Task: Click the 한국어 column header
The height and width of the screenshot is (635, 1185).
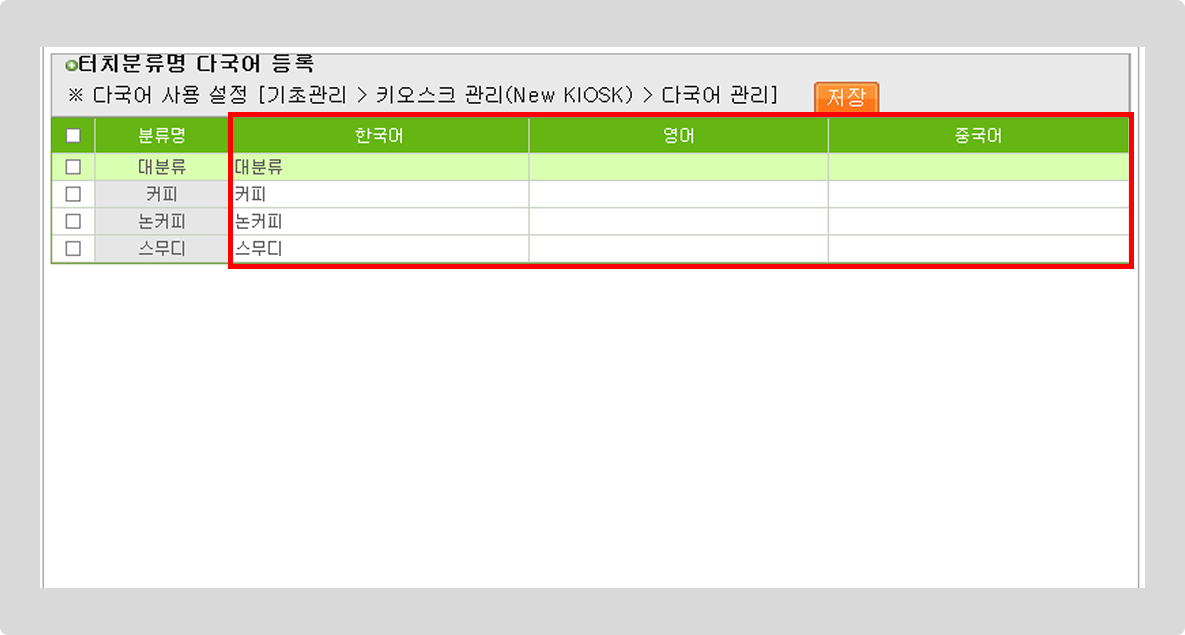Action: 379,136
